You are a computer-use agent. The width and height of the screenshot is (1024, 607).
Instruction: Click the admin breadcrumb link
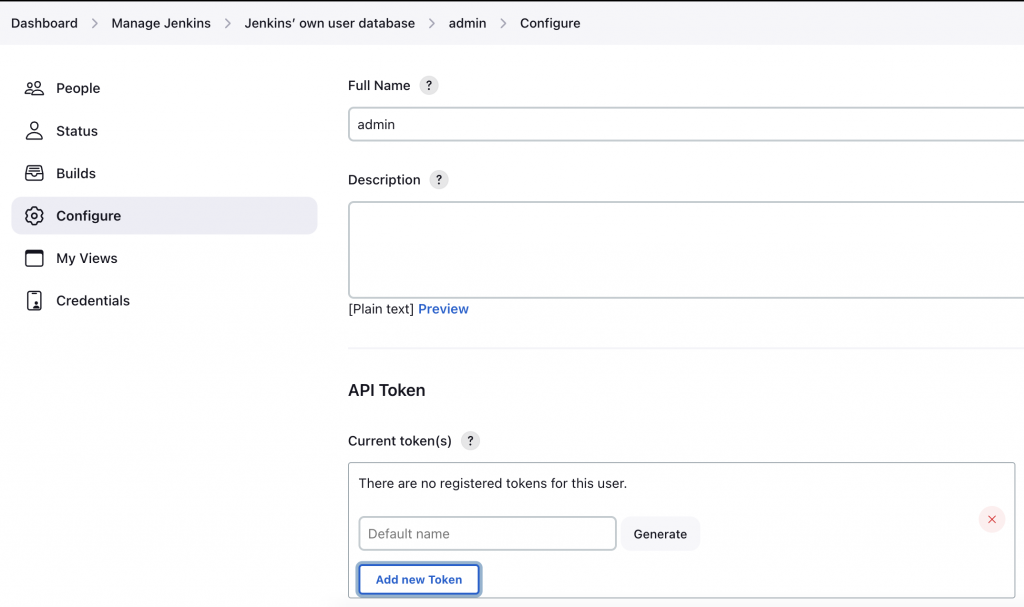[x=467, y=23]
